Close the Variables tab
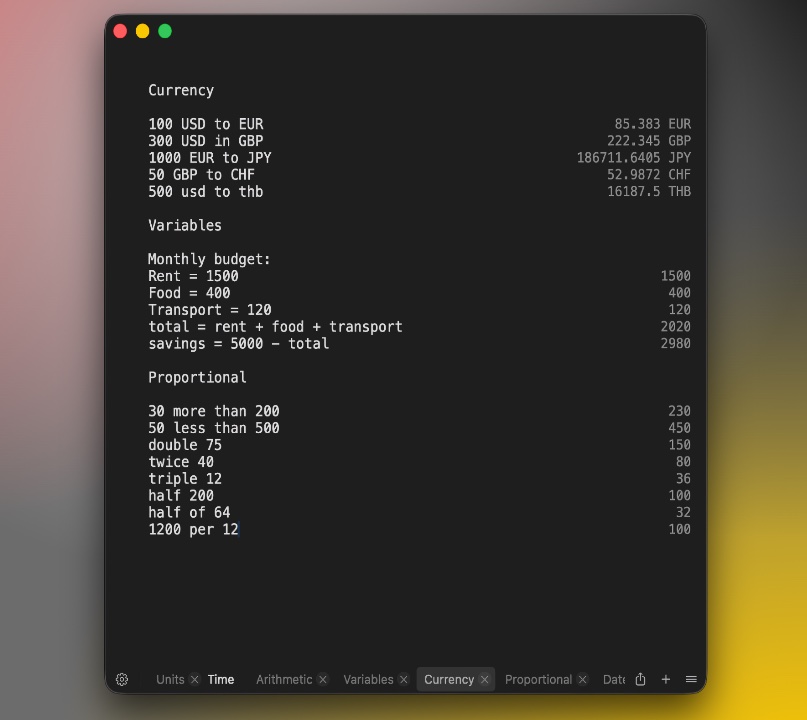This screenshot has height=720, width=807. [404, 679]
